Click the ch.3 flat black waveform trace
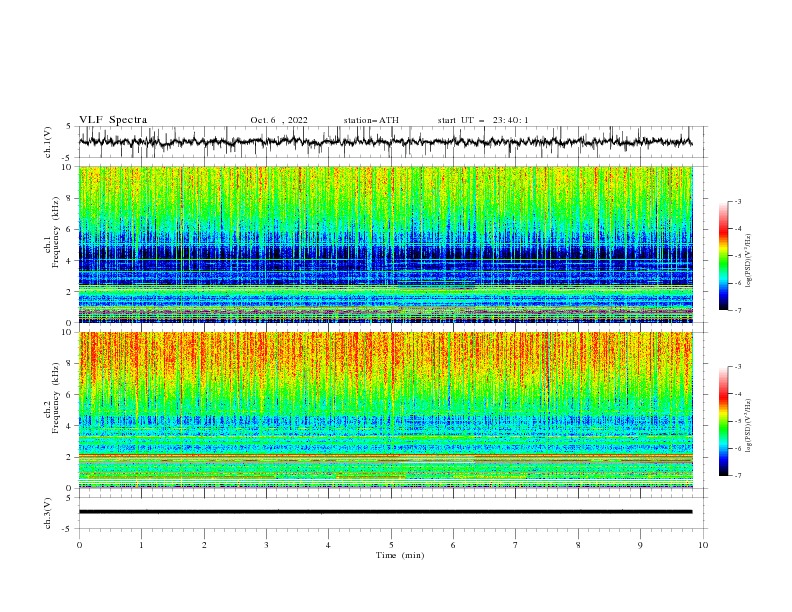The width and height of the screenshot is (792, 612). point(385,512)
